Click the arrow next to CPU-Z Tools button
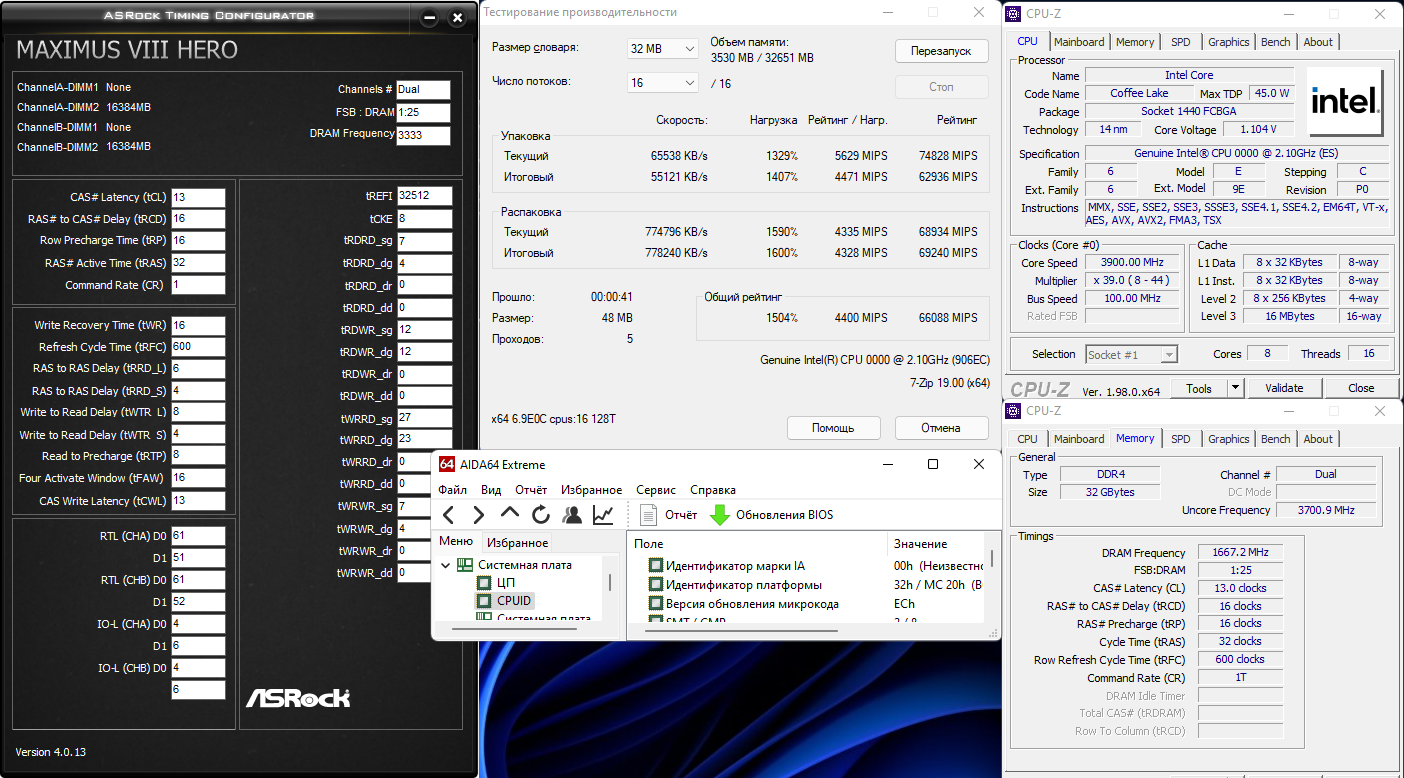1404x778 pixels. point(1235,388)
